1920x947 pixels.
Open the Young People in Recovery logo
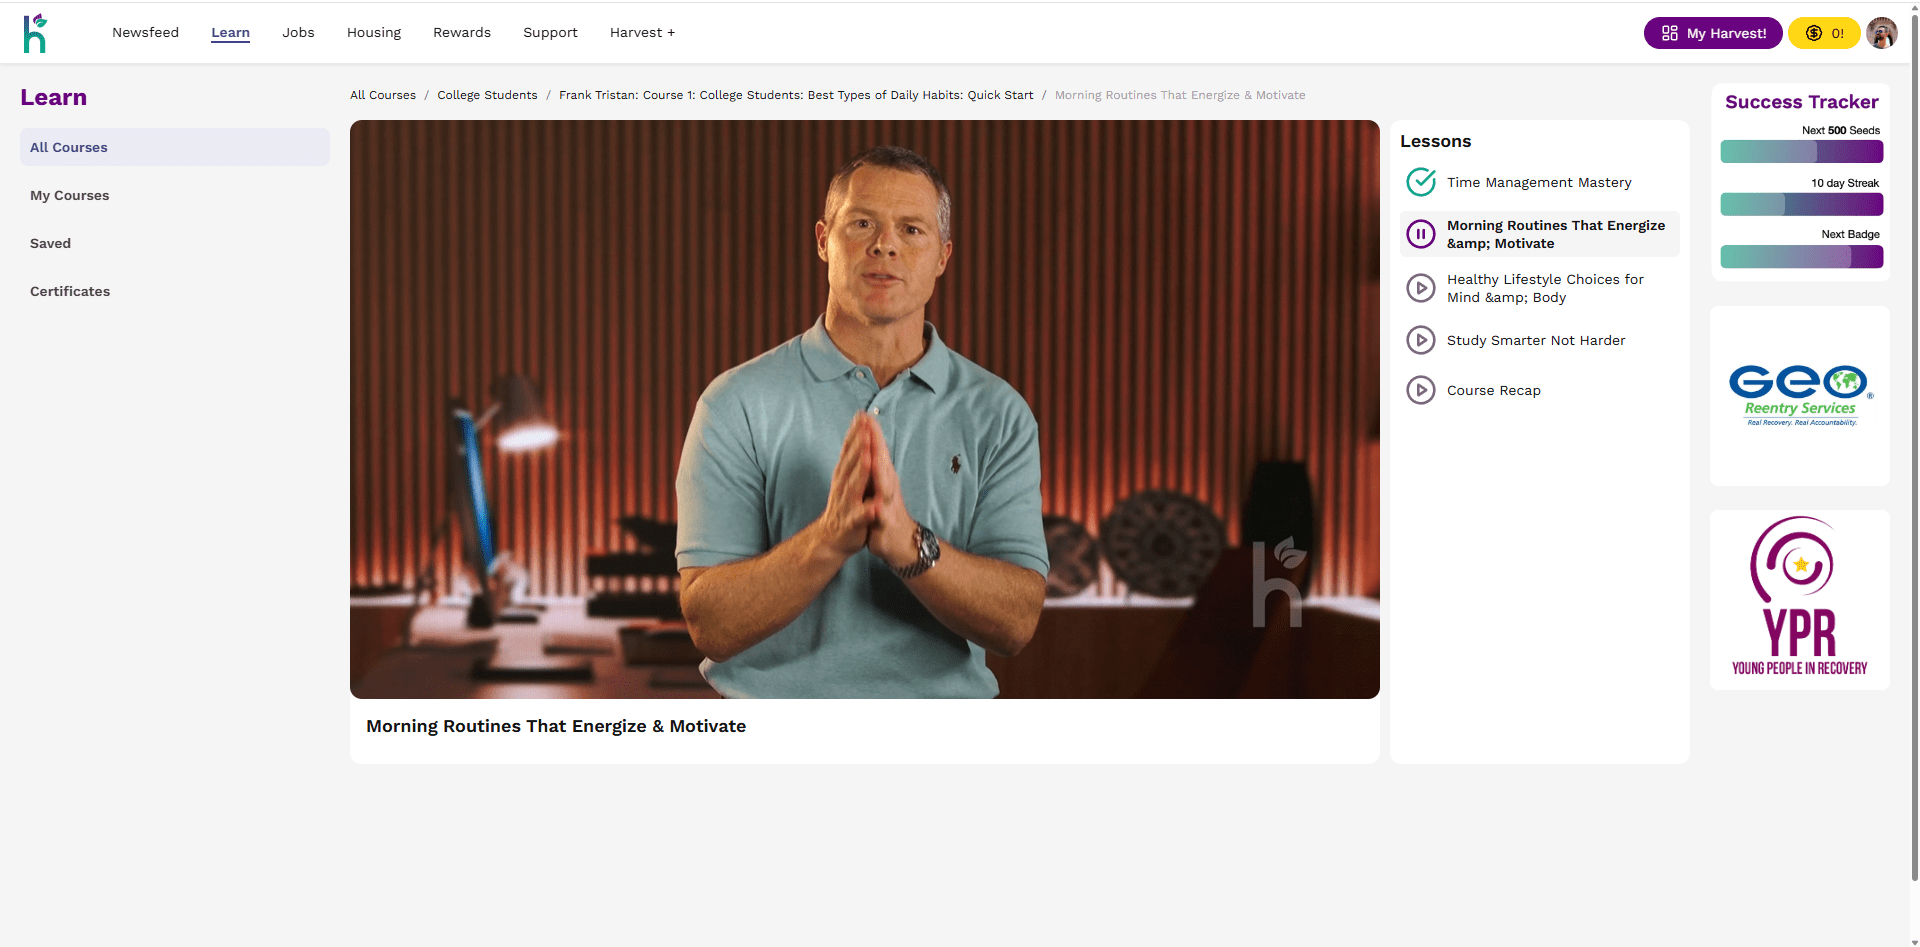tap(1799, 599)
